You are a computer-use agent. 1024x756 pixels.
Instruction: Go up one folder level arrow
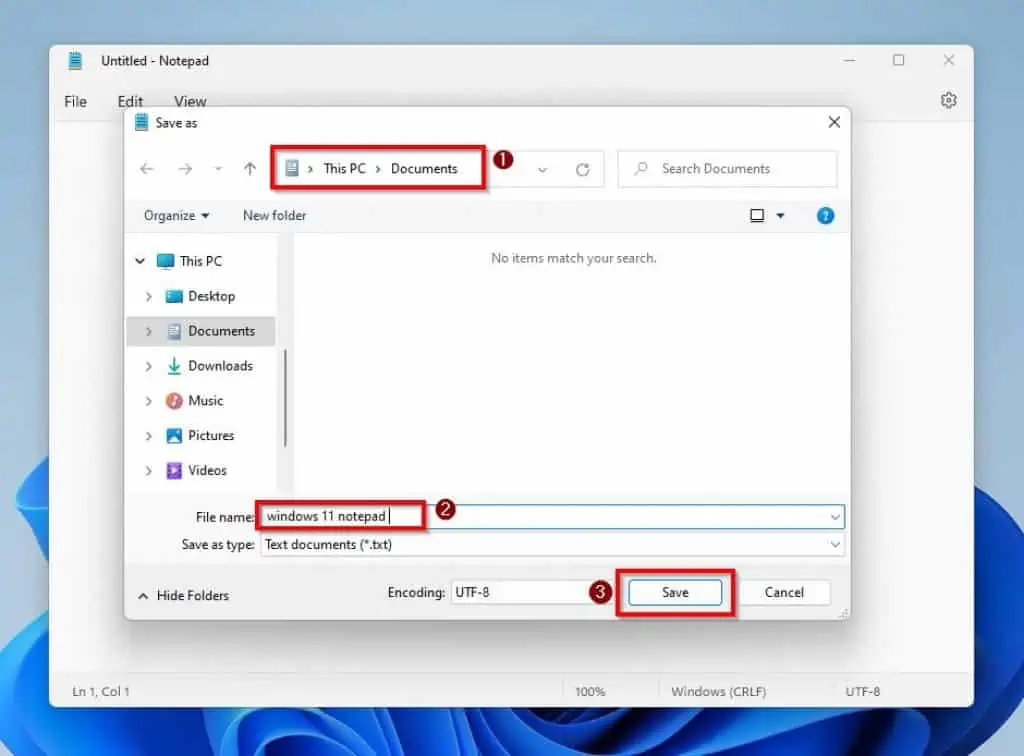(249, 169)
